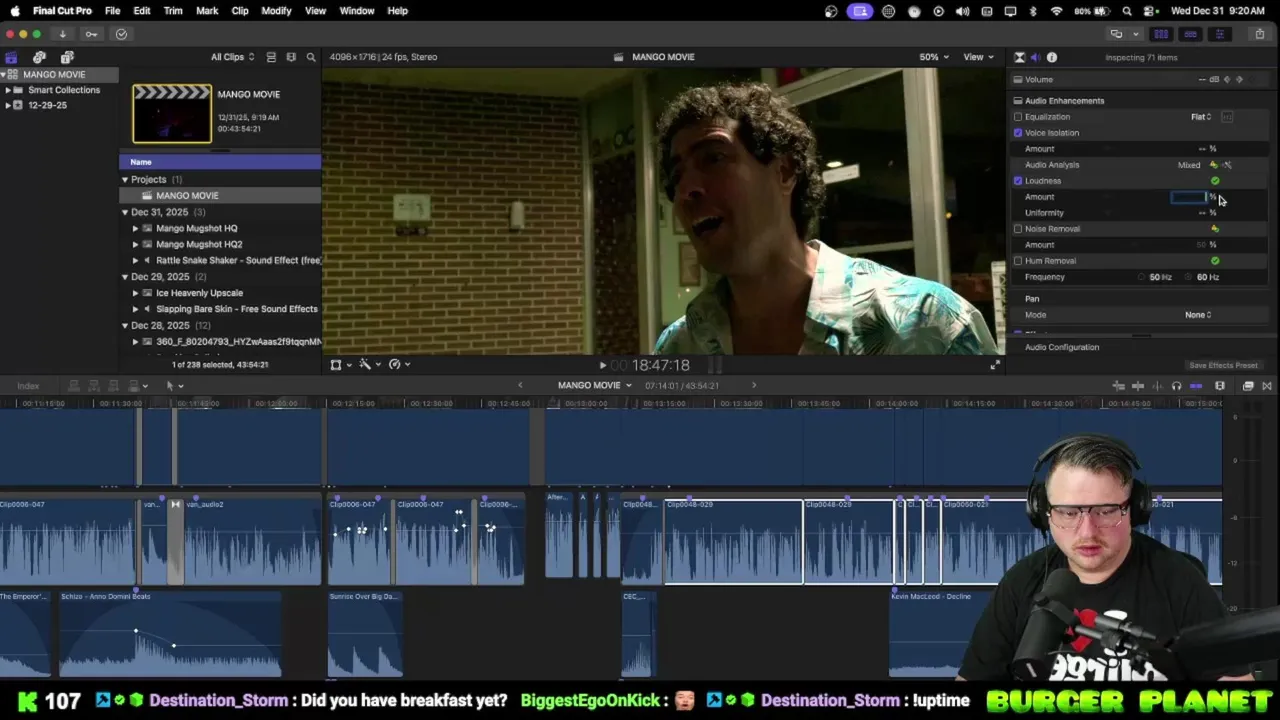1280x720 pixels.
Task: Select the 60 Hz frequency radio button
Action: coord(1190,277)
